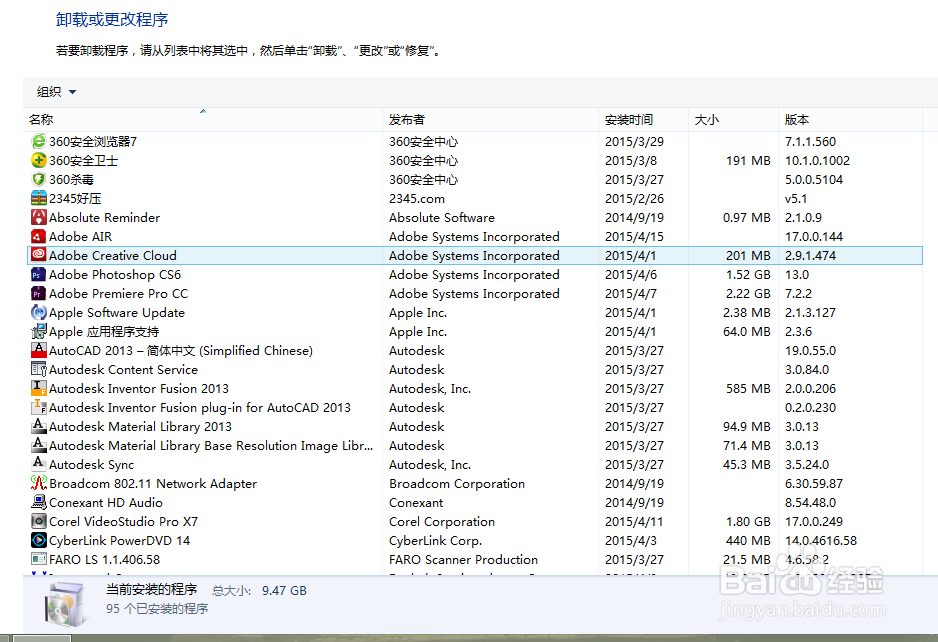Select the AutoCAD 2013 Simplified Chinese name
The image size is (938, 642).
click(181, 351)
